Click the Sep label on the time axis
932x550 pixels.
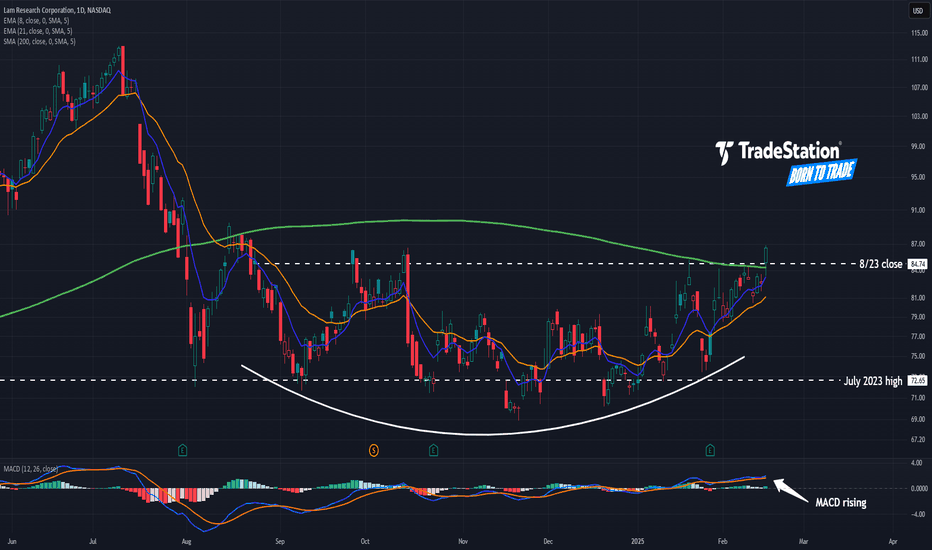tap(280, 542)
